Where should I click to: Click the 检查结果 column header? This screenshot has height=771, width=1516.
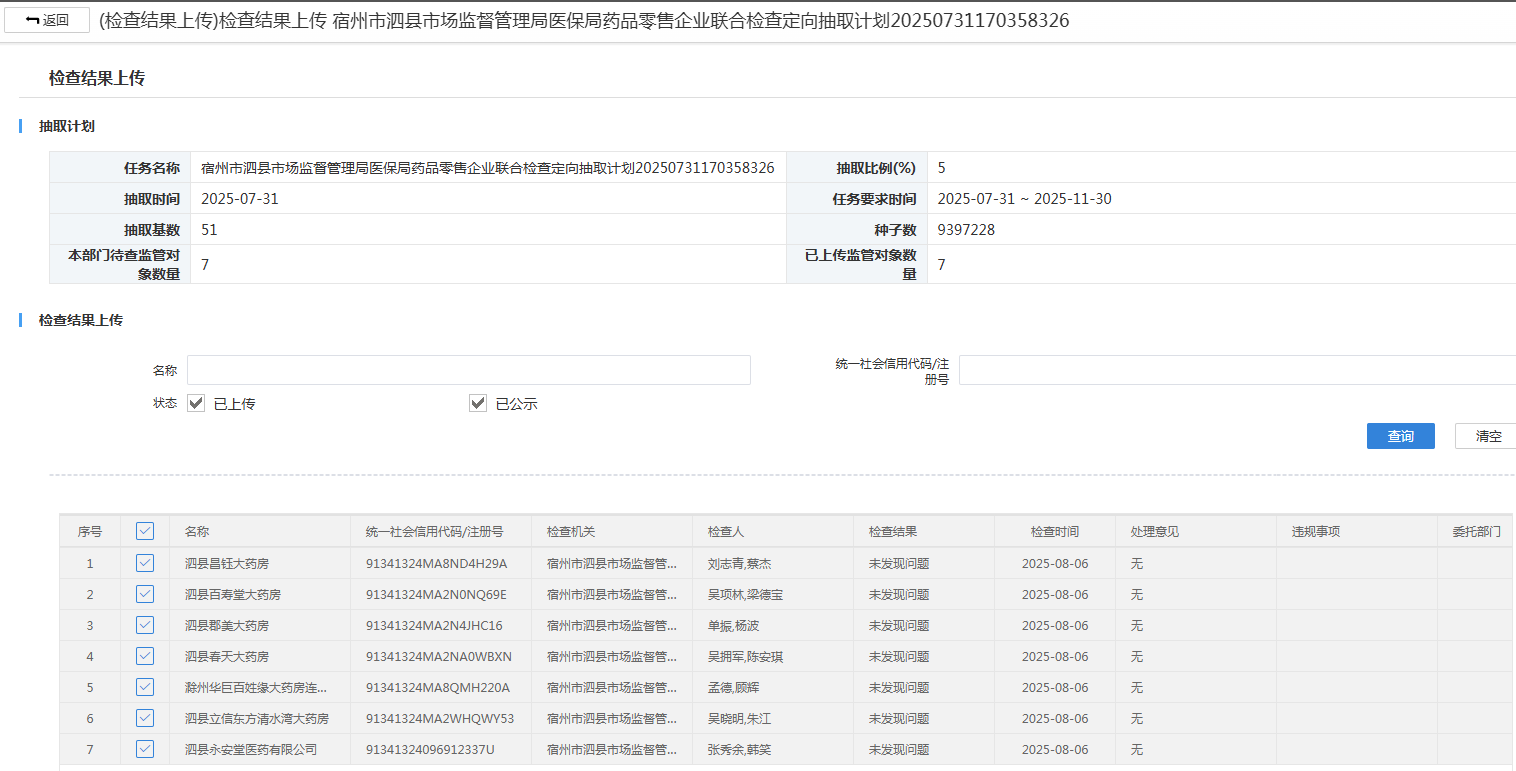pyautogui.click(x=892, y=532)
